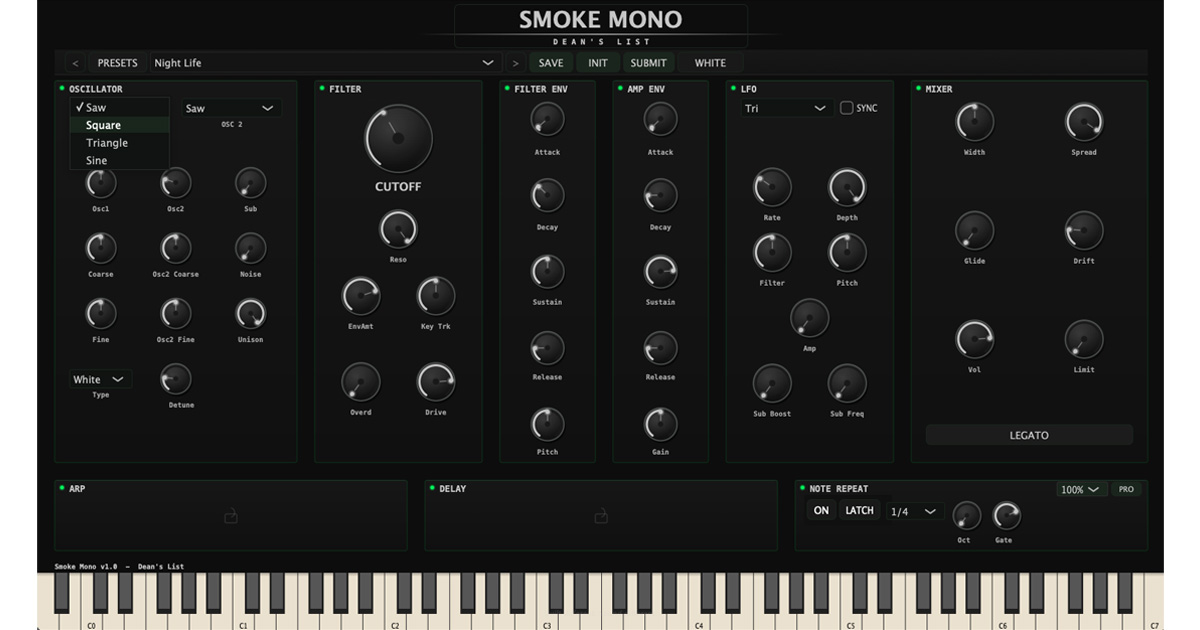Open the LFO shape dropdown showing Tri
The height and width of the screenshot is (630, 1200).
pos(787,108)
